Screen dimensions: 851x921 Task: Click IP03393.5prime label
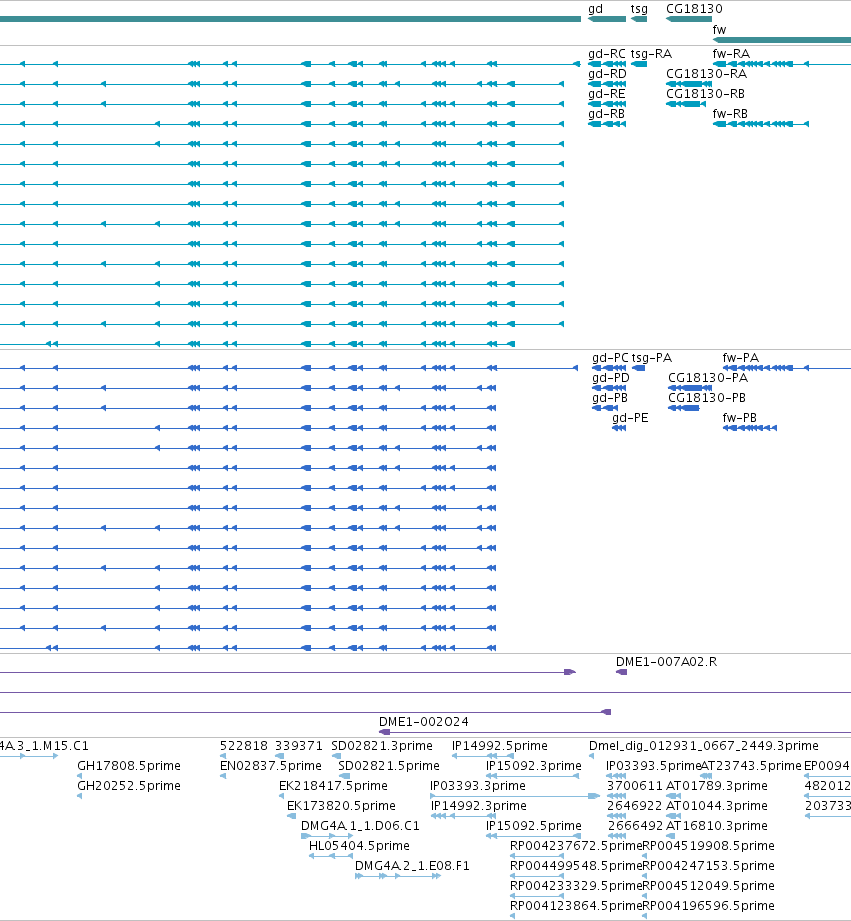pos(654,766)
